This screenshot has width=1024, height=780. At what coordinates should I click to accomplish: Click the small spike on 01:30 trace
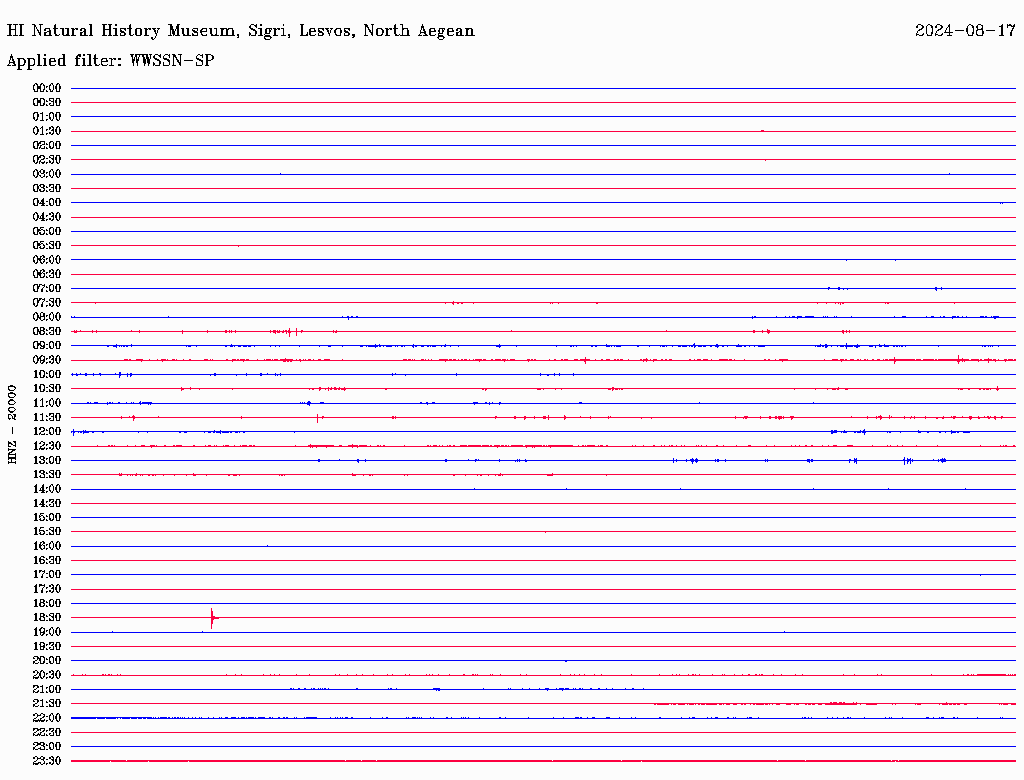(762, 131)
